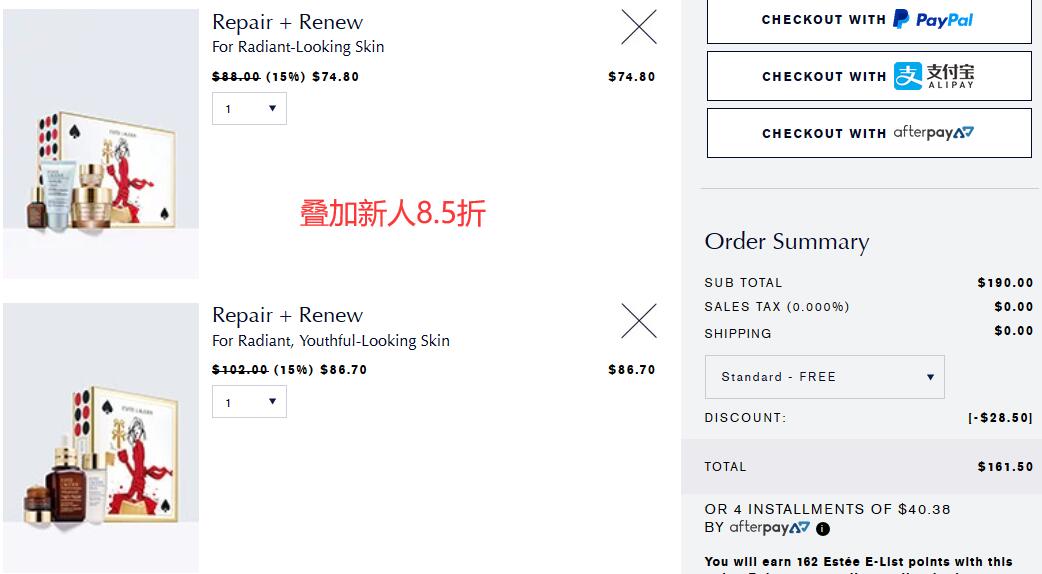The height and width of the screenshot is (574, 1042).
Task: Open the first Repair + Renew product image
Action: (100, 144)
